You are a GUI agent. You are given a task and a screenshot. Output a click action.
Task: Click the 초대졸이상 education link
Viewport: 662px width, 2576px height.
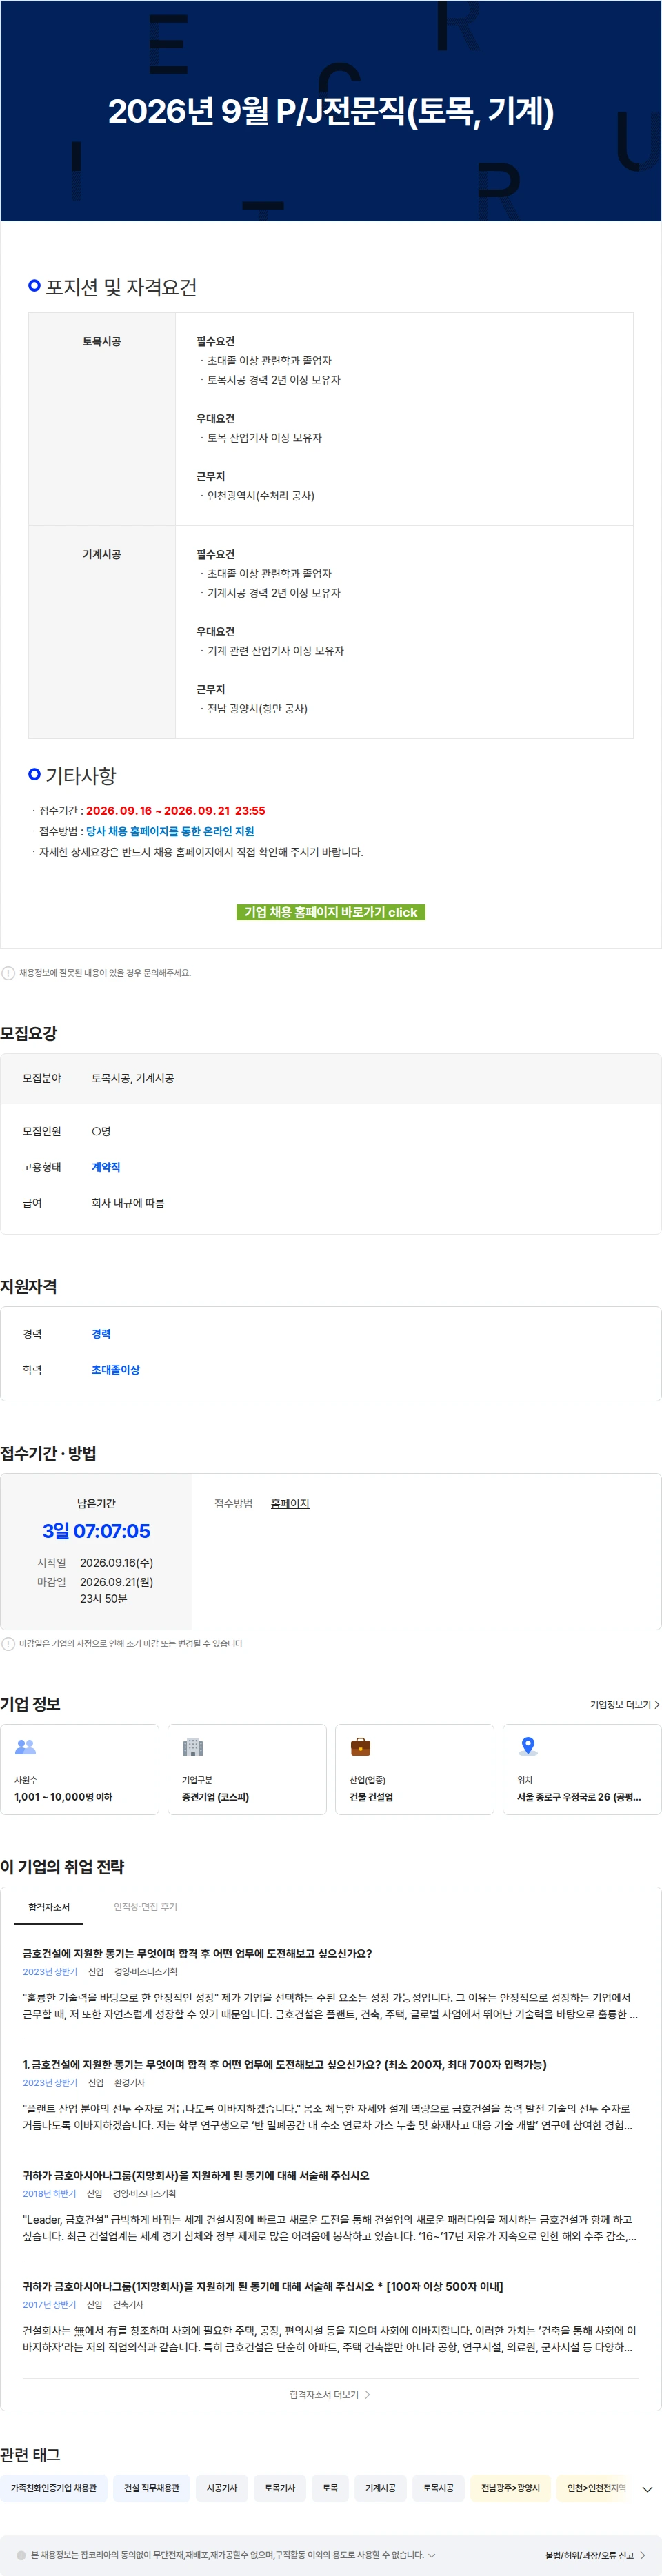coord(115,1369)
